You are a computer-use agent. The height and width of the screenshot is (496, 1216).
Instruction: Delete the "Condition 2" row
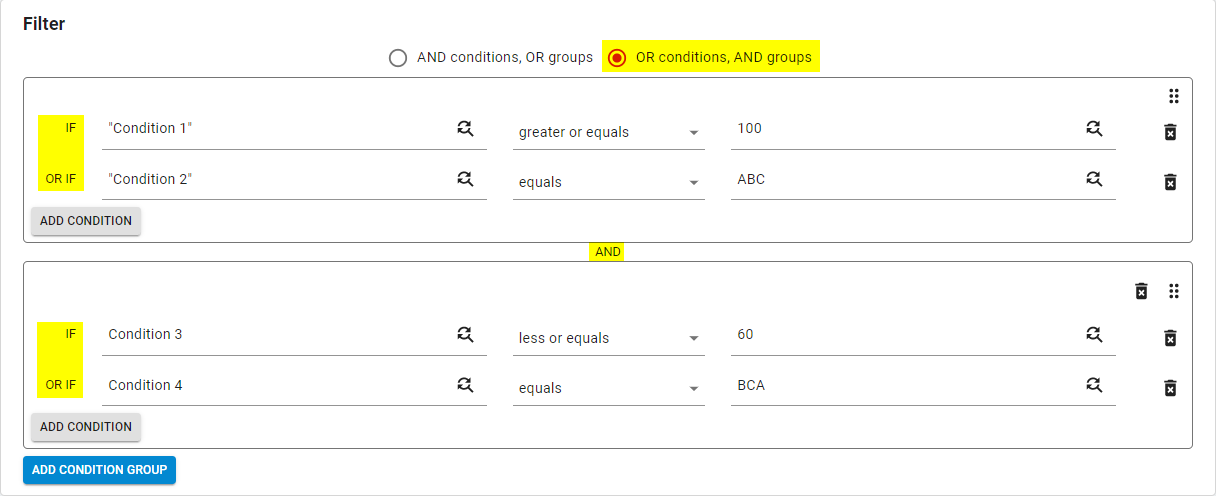1170,182
